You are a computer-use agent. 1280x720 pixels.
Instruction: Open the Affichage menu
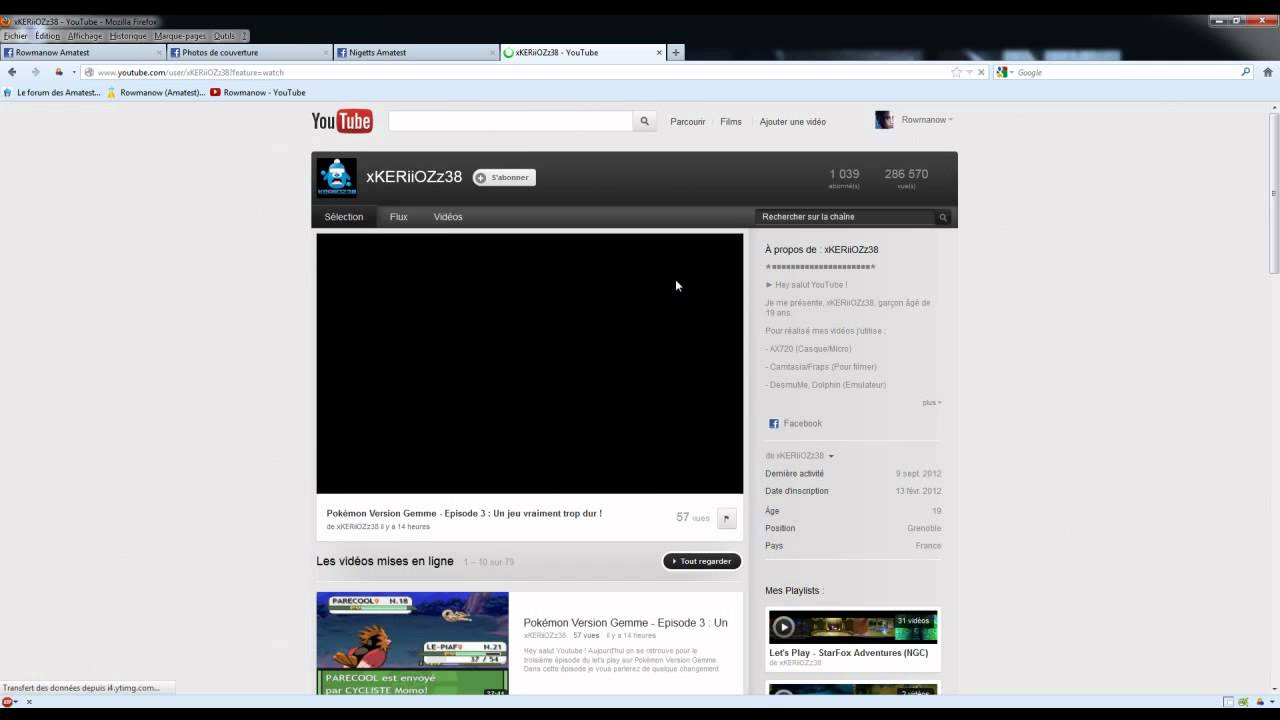pos(85,36)
